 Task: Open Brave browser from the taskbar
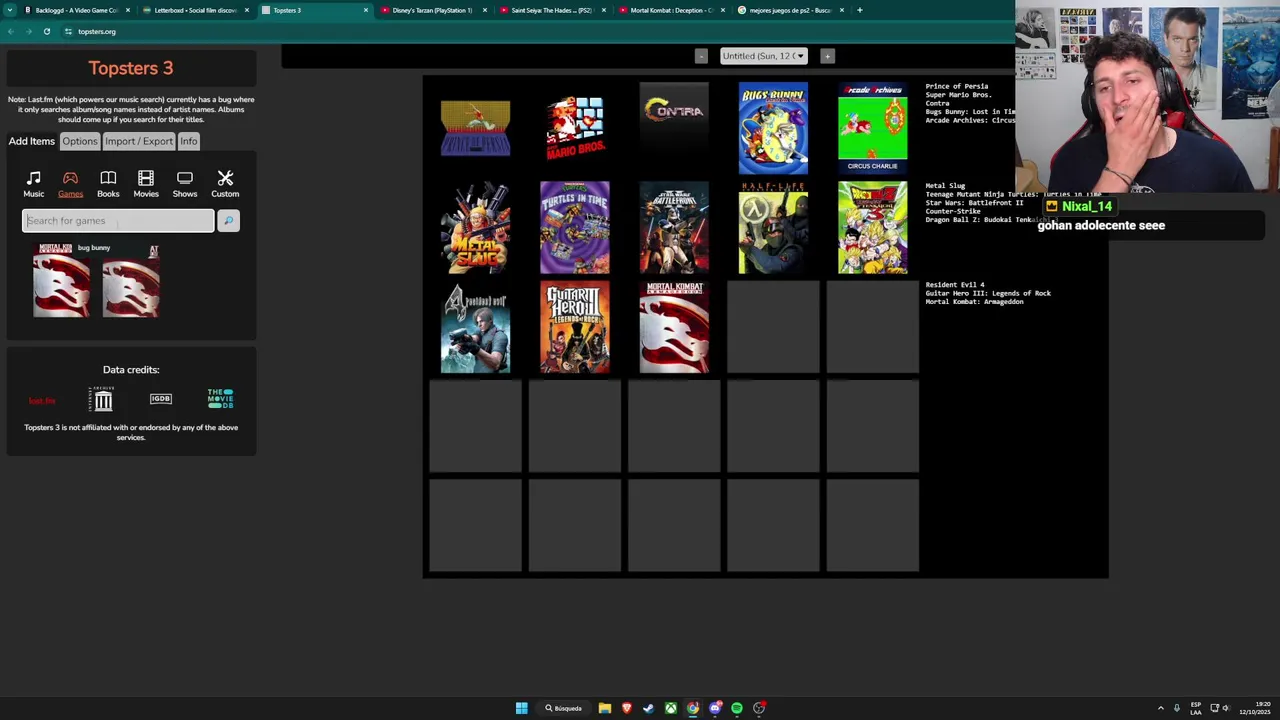click(x=627, y=708)
